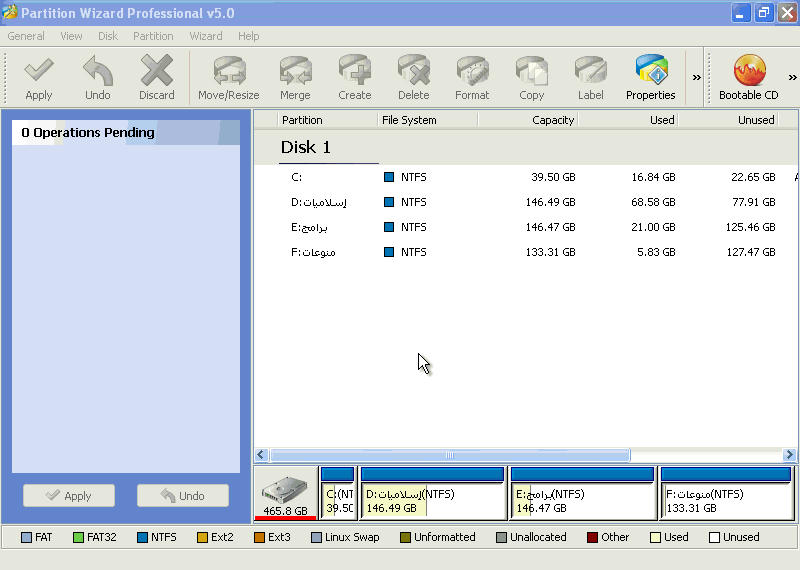Click the FAT32 legend color swatch
This screenshot has width=800, height=570.
[x=78, y=537]
